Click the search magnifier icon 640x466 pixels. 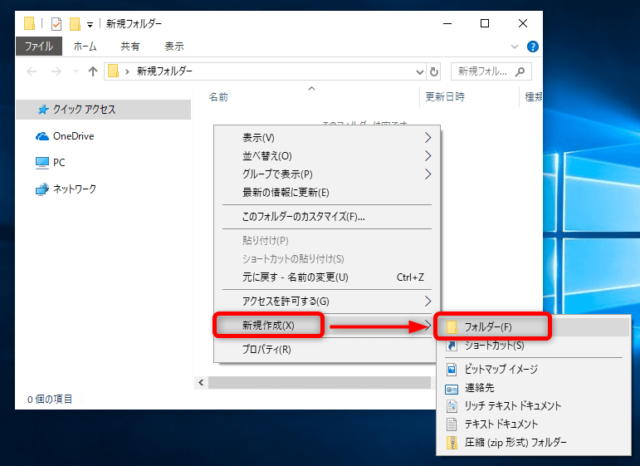[x=520, y=72]
